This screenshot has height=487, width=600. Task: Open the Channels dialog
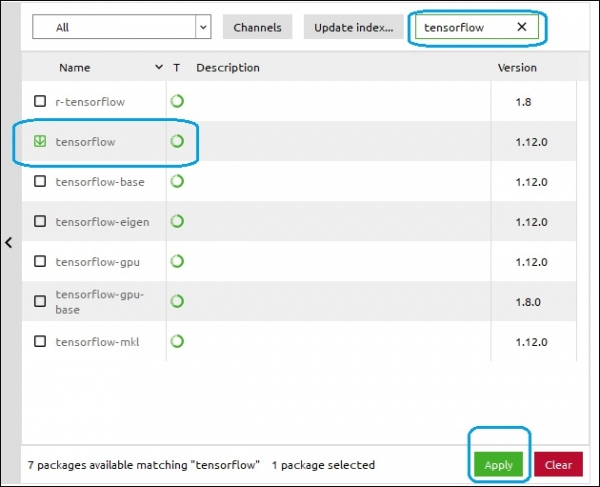(x=258, y=27)
